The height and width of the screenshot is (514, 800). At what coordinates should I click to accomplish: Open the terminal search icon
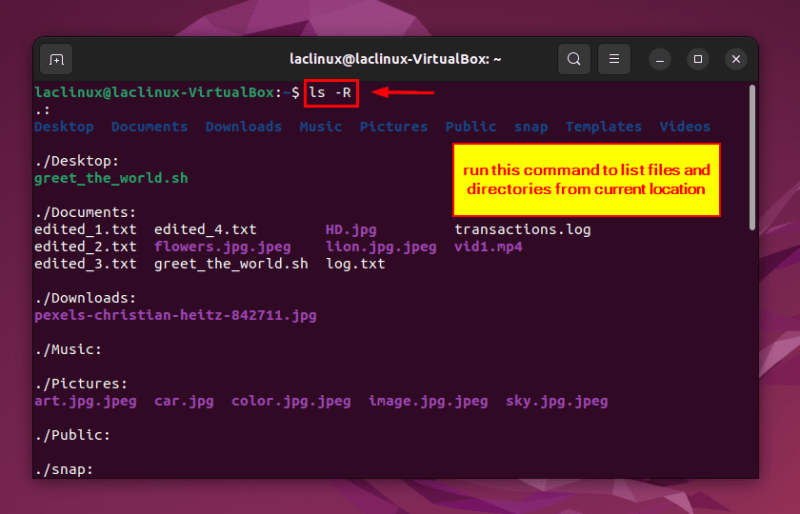(574, 59)
